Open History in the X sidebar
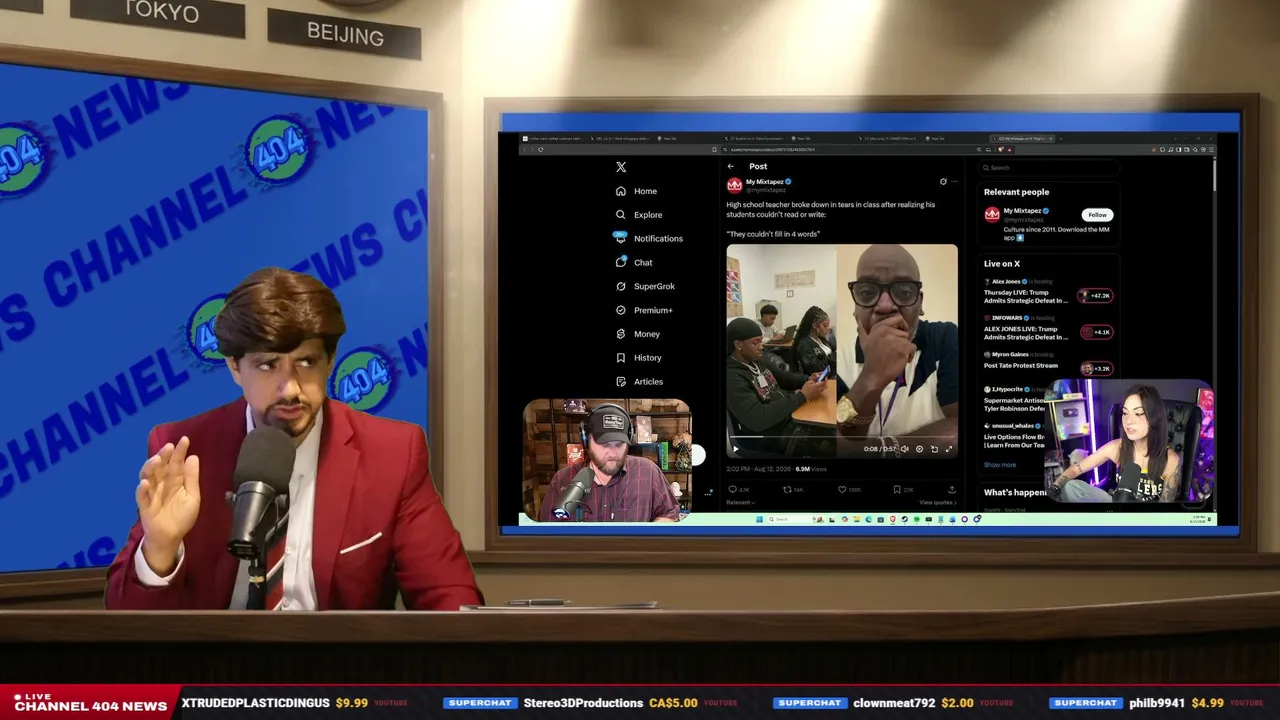Screen dimensions: 1280x720 pyautogui.click(x=638, y=358)
